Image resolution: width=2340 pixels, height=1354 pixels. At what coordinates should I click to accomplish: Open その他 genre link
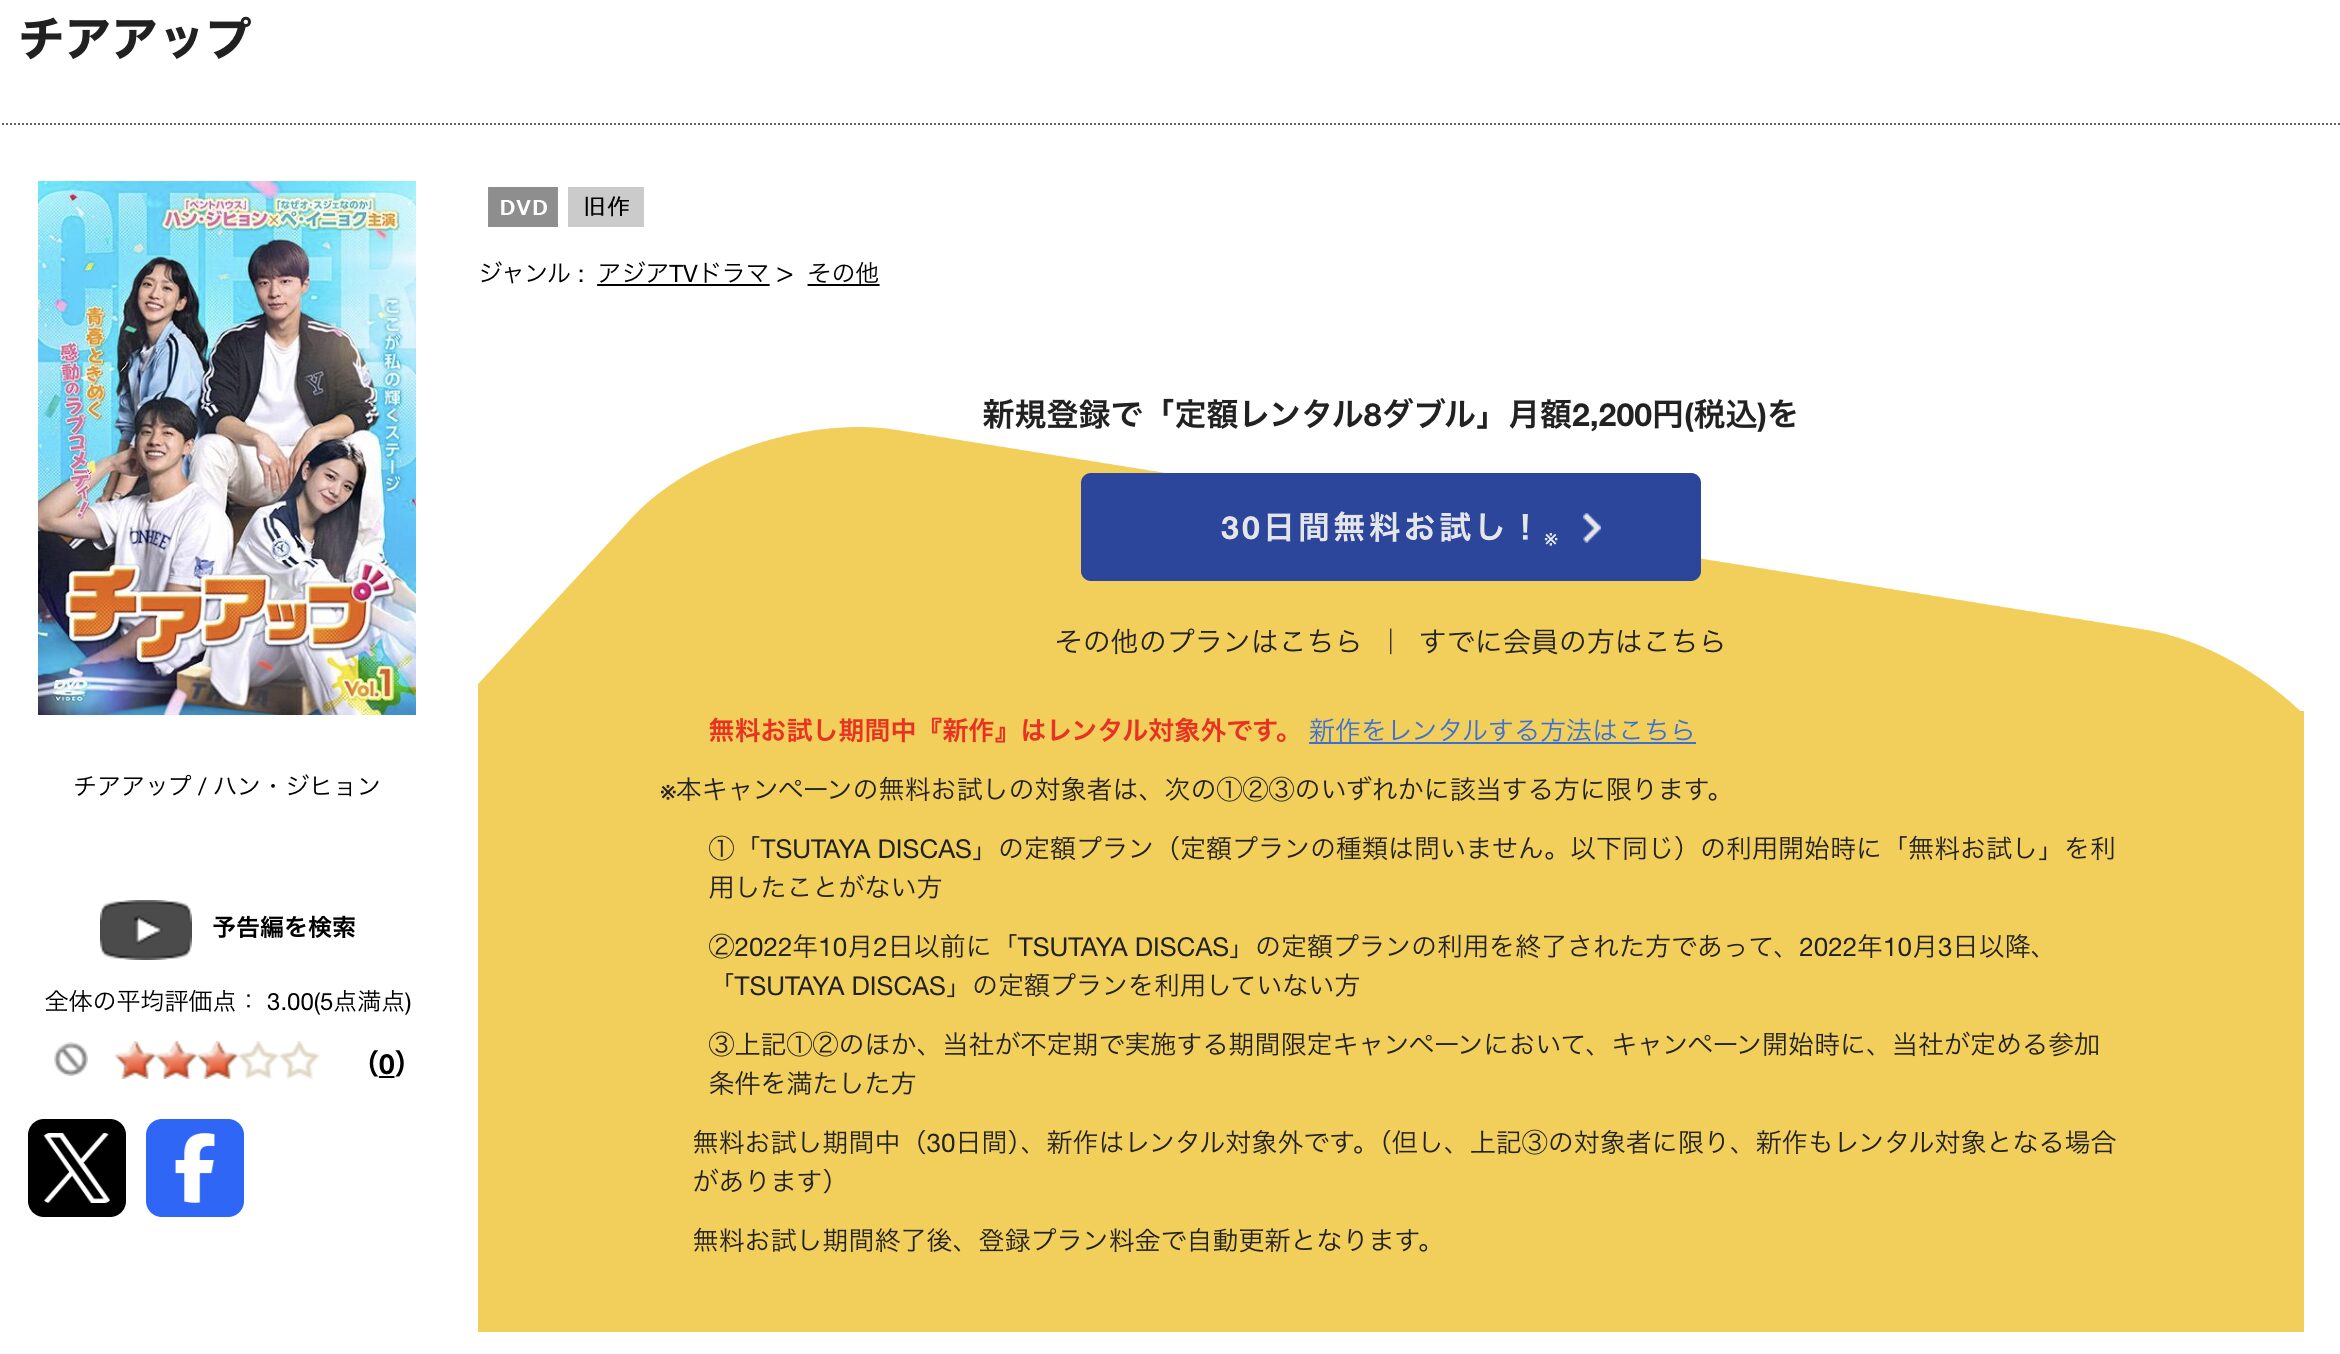843,273
